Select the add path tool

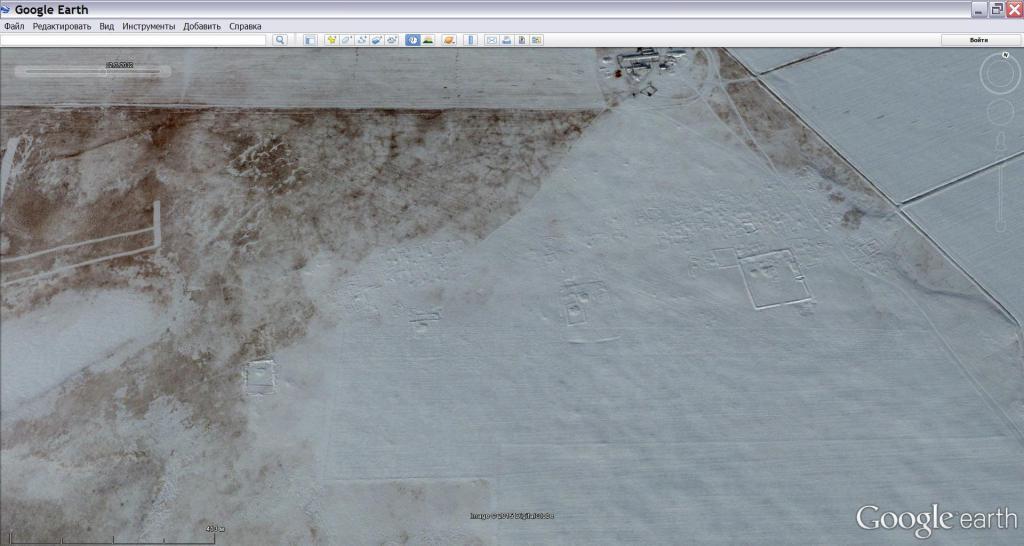pyautogui.click(x=362, y=40)
